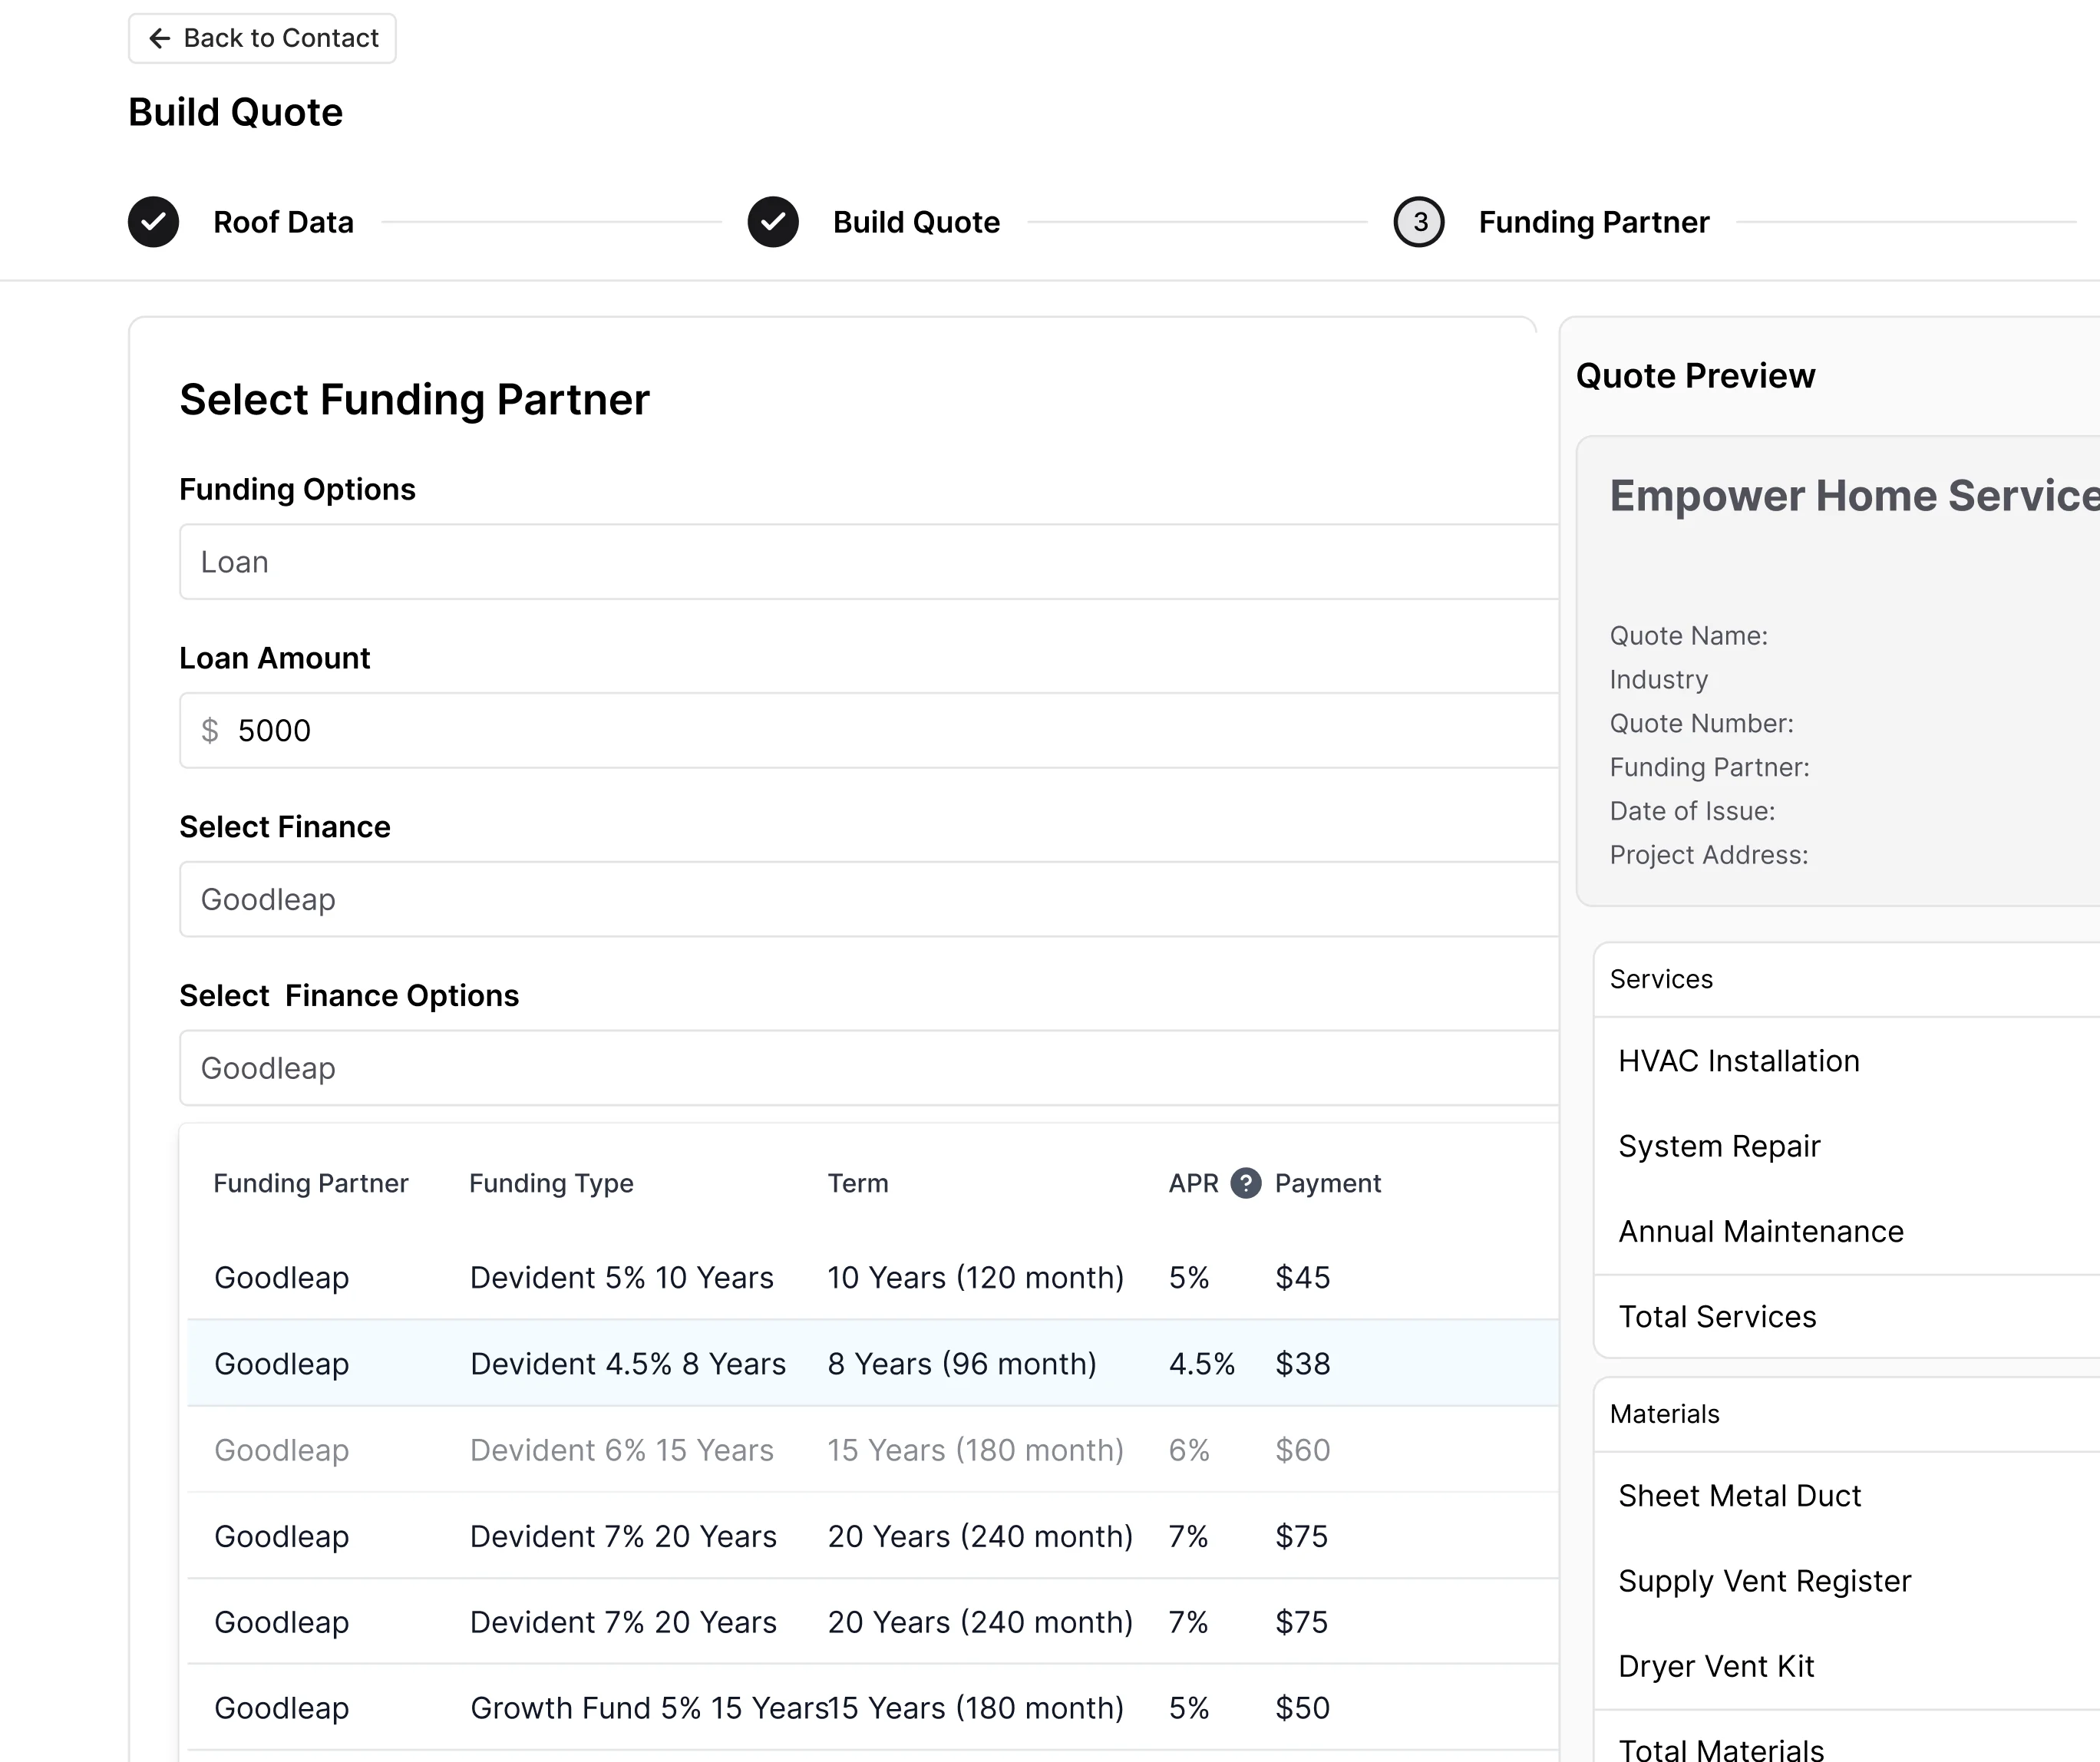2100x1762 pixels.
Task: Click the Back to Contact button
Action: pyautogui.click(x=262, y=38)
